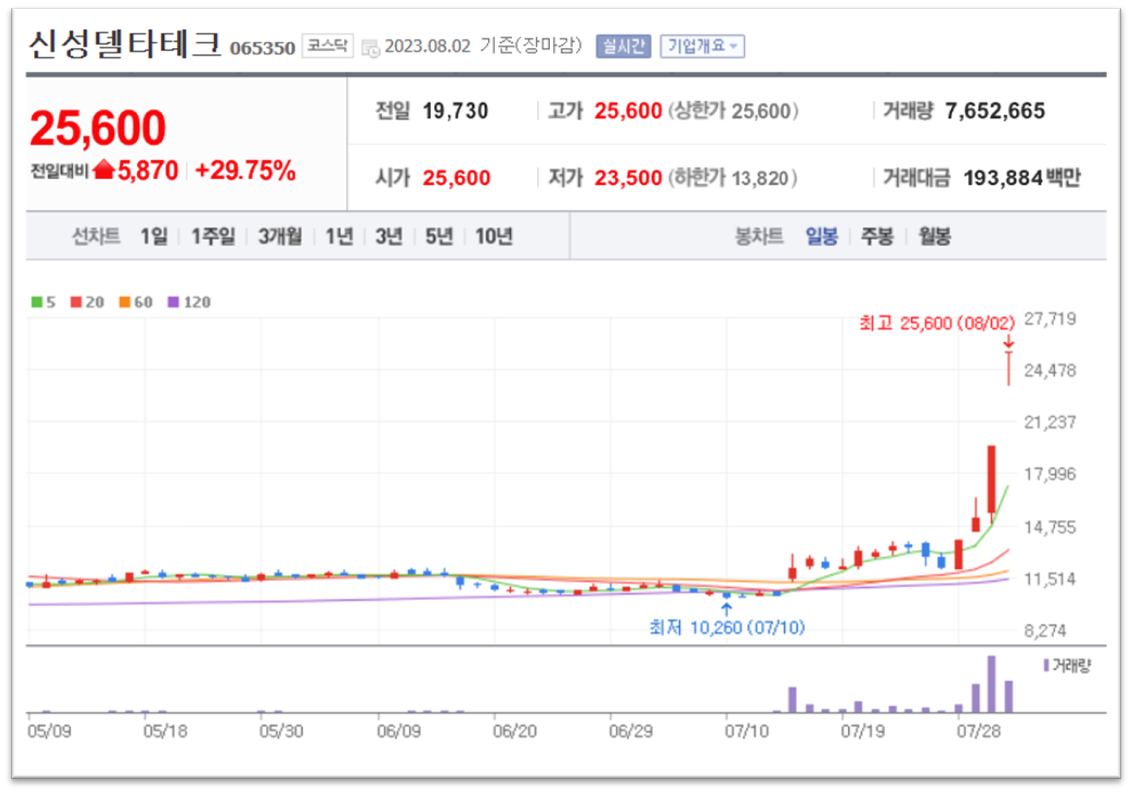Click the 08/02 candlestick at chart top right
Viewport: 1132px width, 793px height.
[1009, 368]
